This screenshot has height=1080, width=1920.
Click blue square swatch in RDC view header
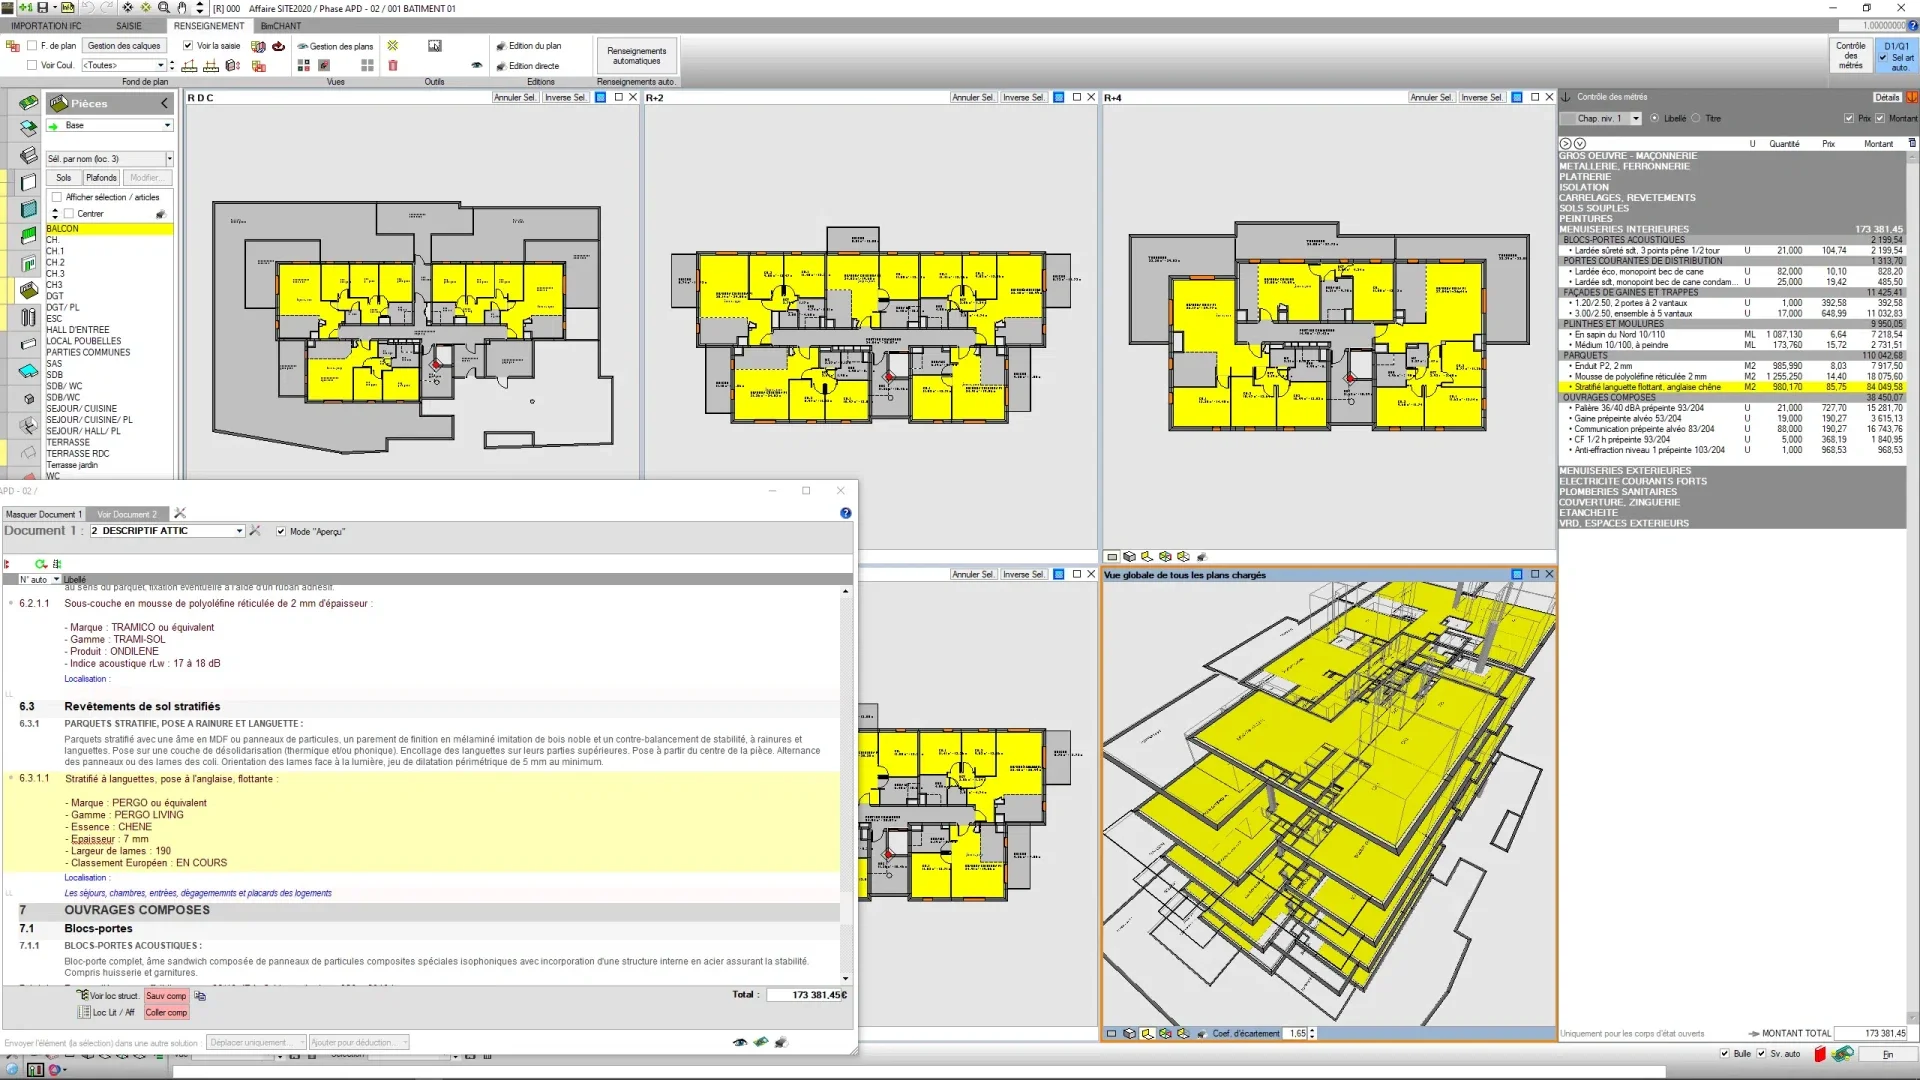[601, 98]
